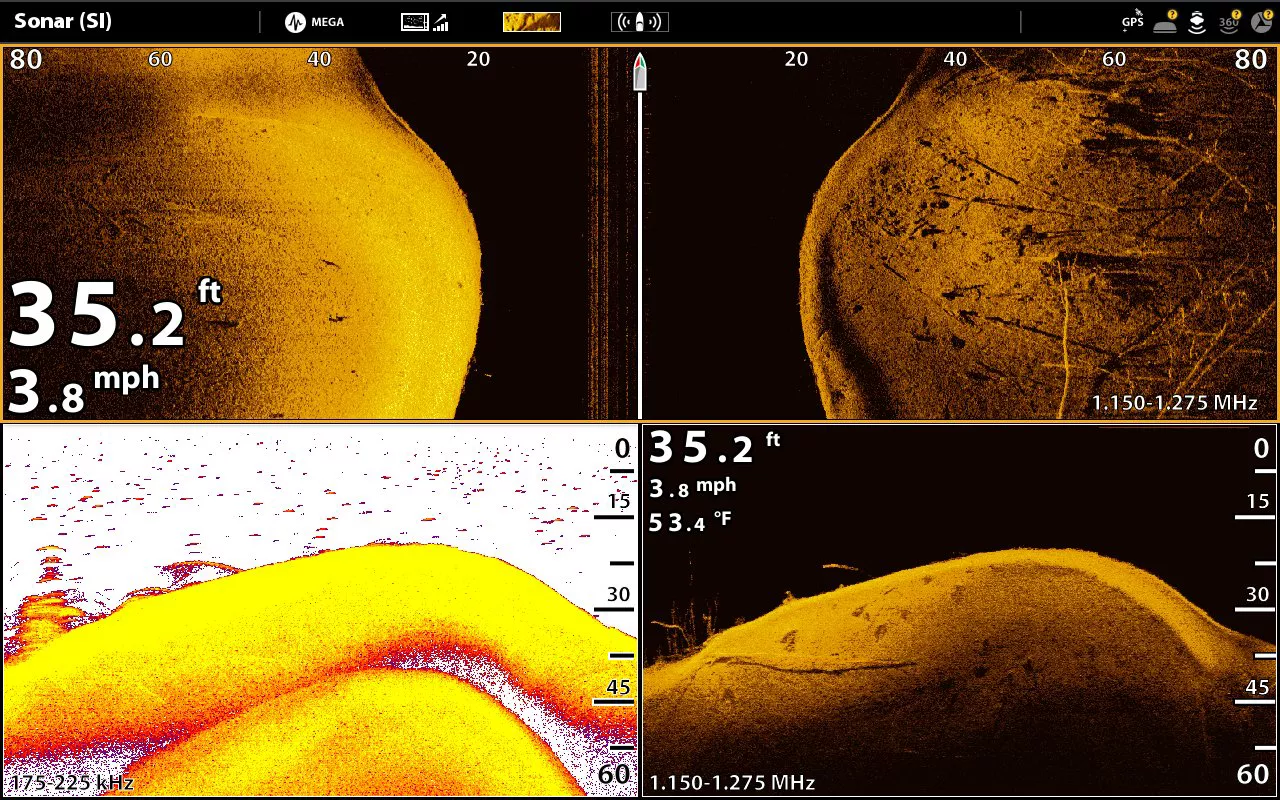Image resolution: width=1280 pixels, height=800 pixels.
Task: Click the GPS receiver status icon
Action: (1131, 21)
